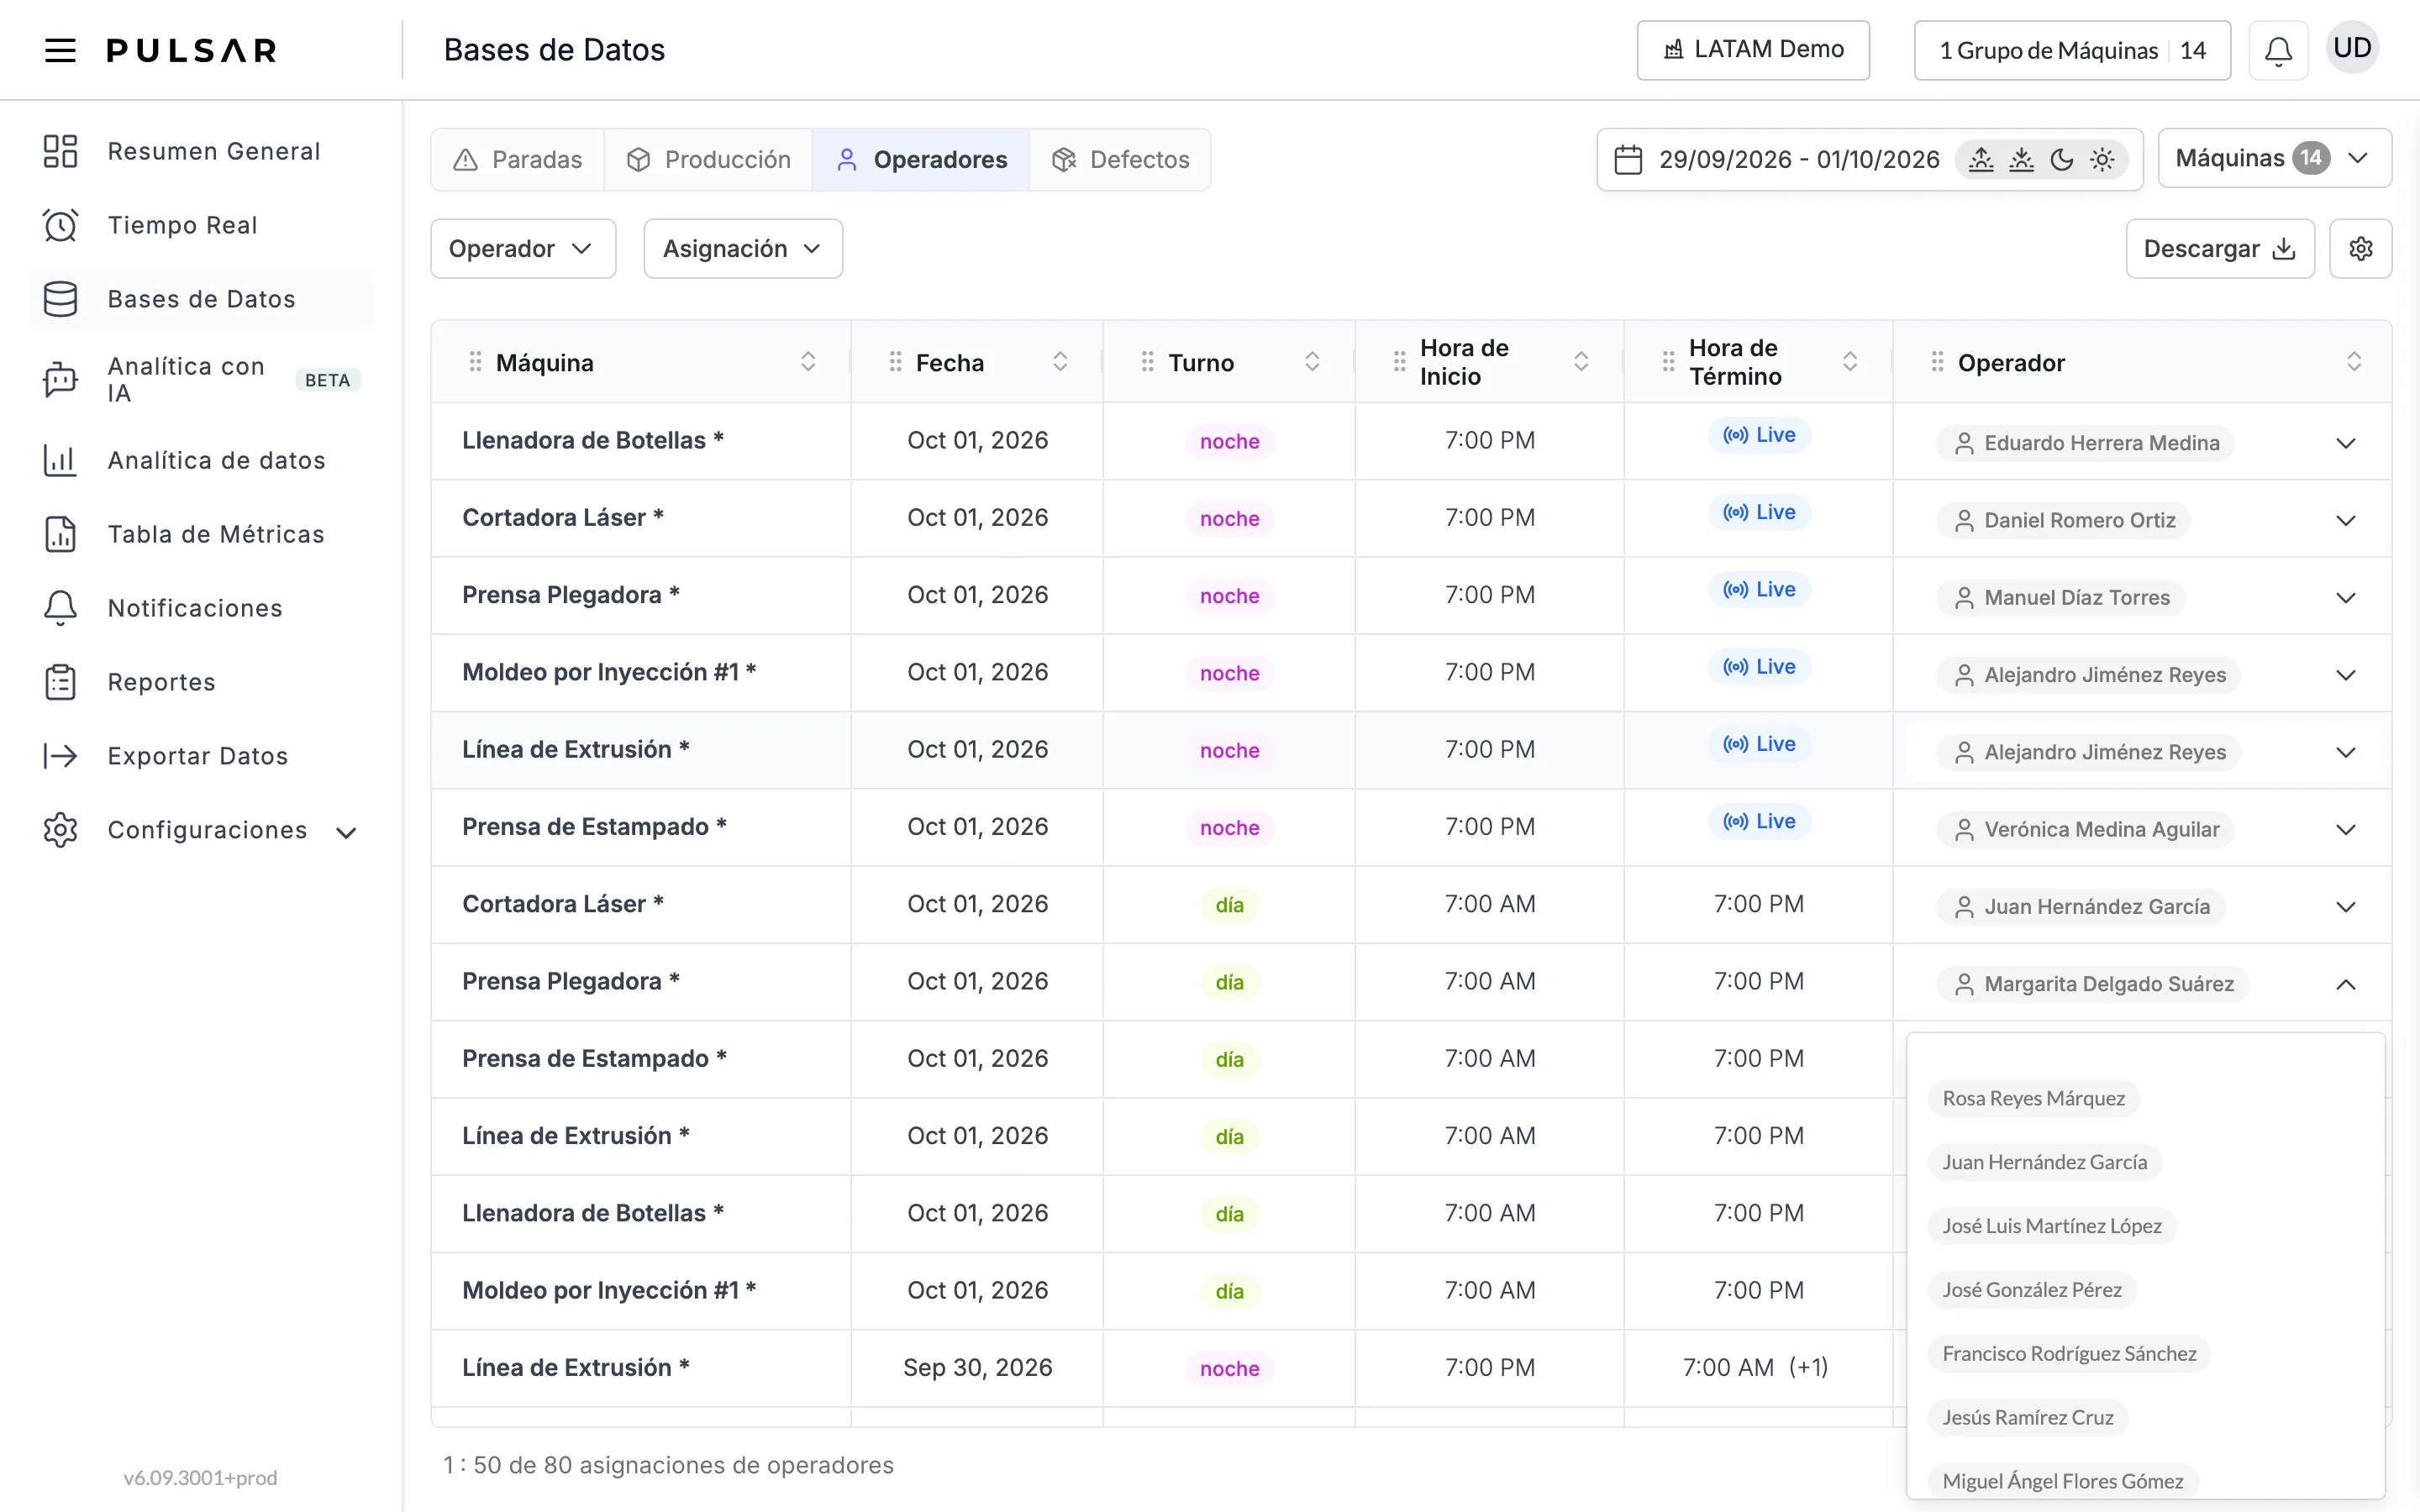Open Tiempo Real in sidebar
This screenshot has width=2420, height=1512.
200,225
